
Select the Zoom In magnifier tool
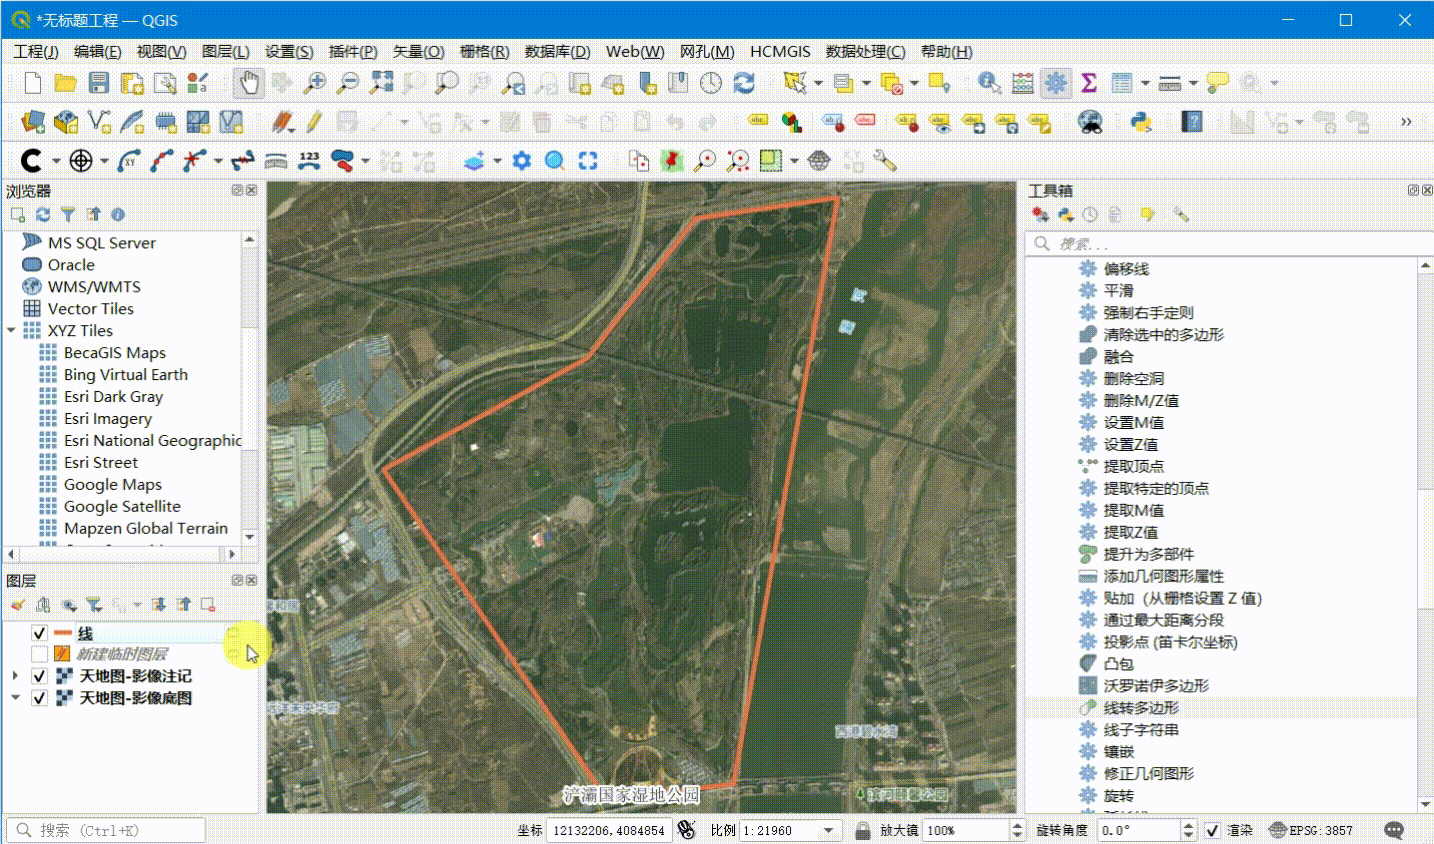click(x=315, y=83)
